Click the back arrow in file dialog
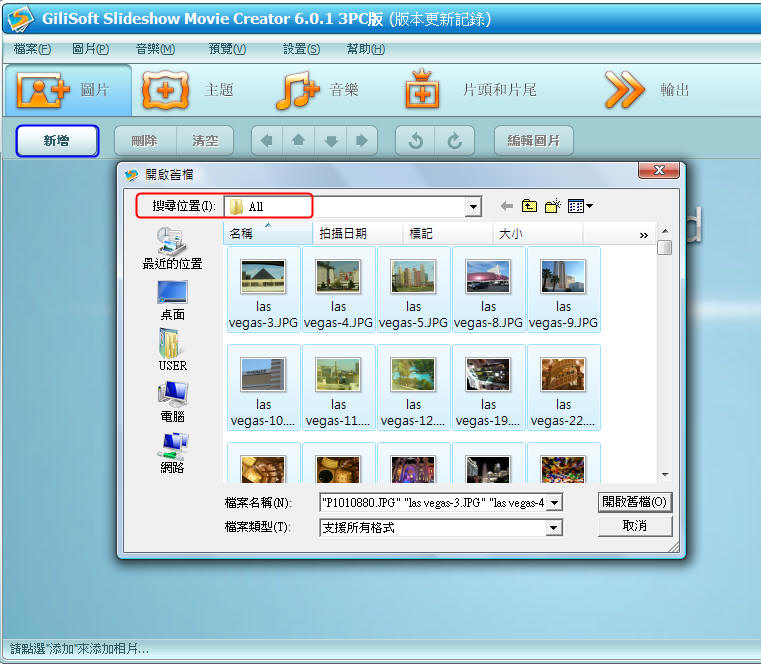The width and height of the screenshot is (761, 665). point(506,206)
